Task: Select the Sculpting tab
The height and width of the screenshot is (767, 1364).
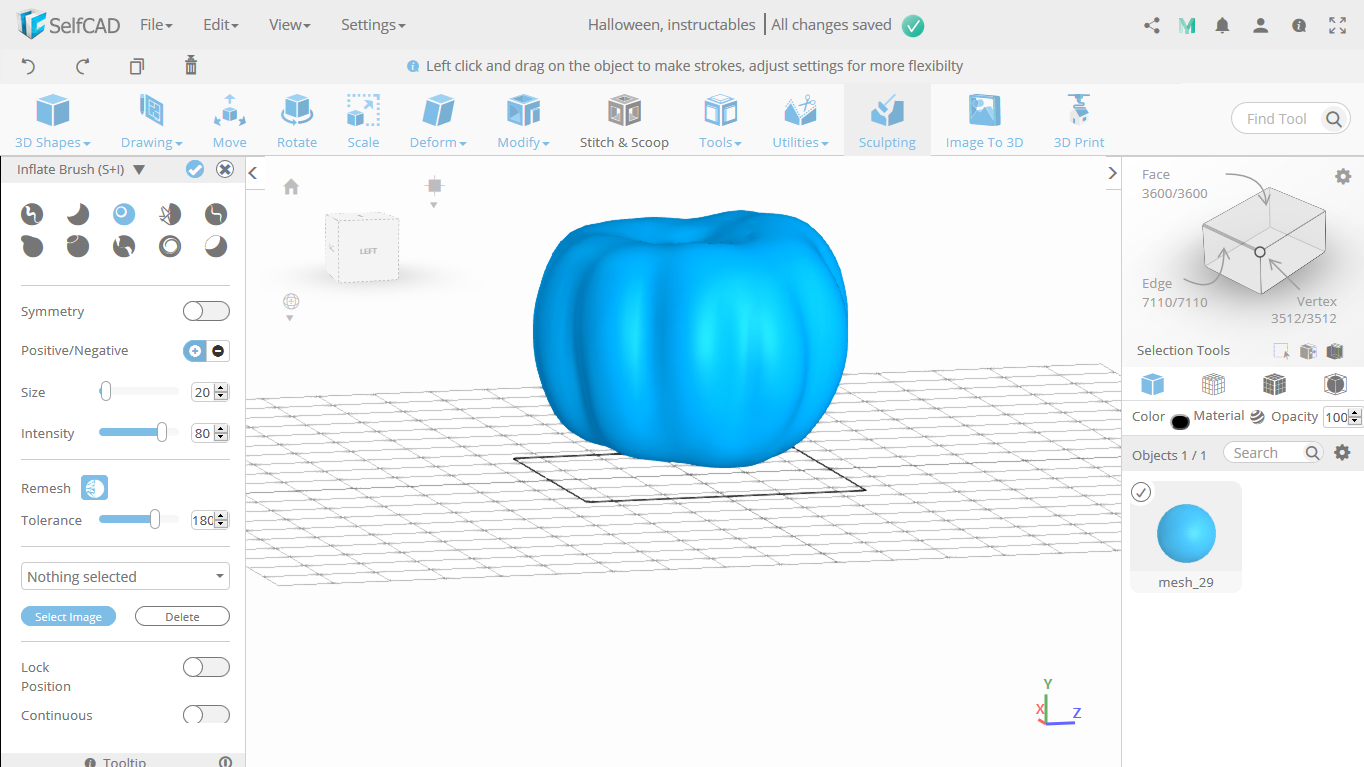Action: [887, 121]
